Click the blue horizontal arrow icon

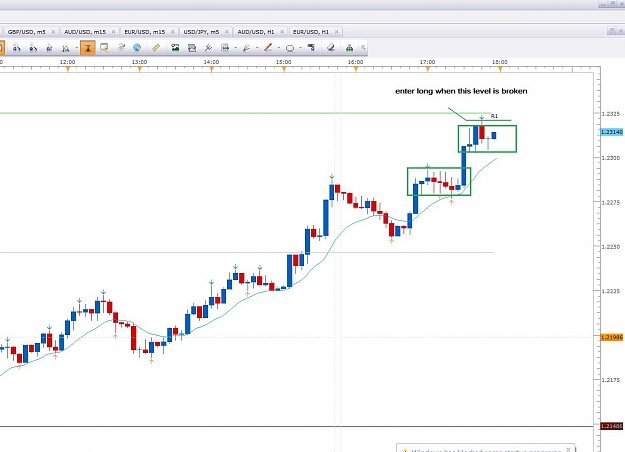click(225, 48)
